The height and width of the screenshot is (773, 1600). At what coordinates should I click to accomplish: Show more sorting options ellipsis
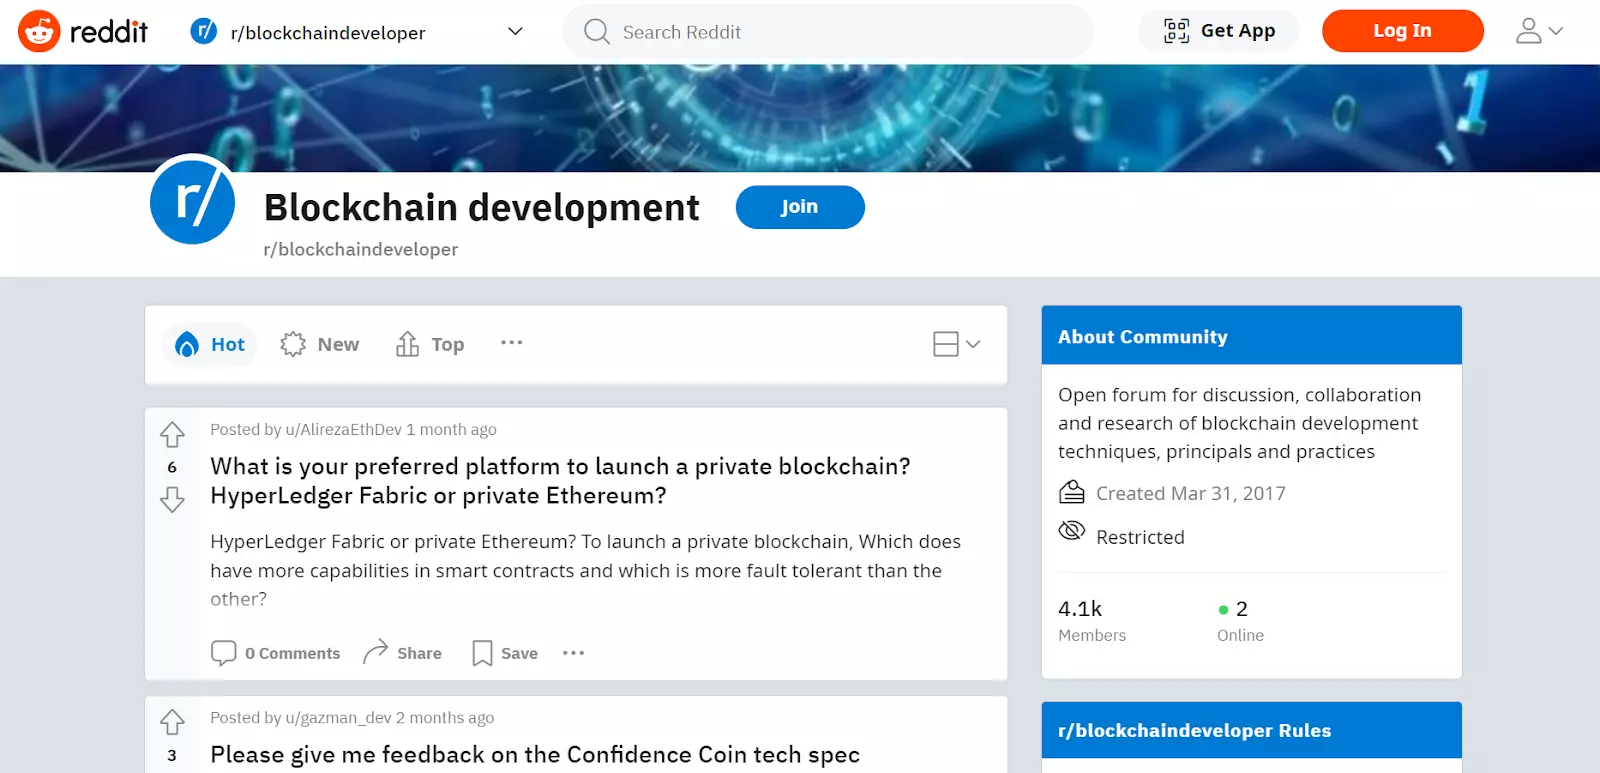click(511, 343)
